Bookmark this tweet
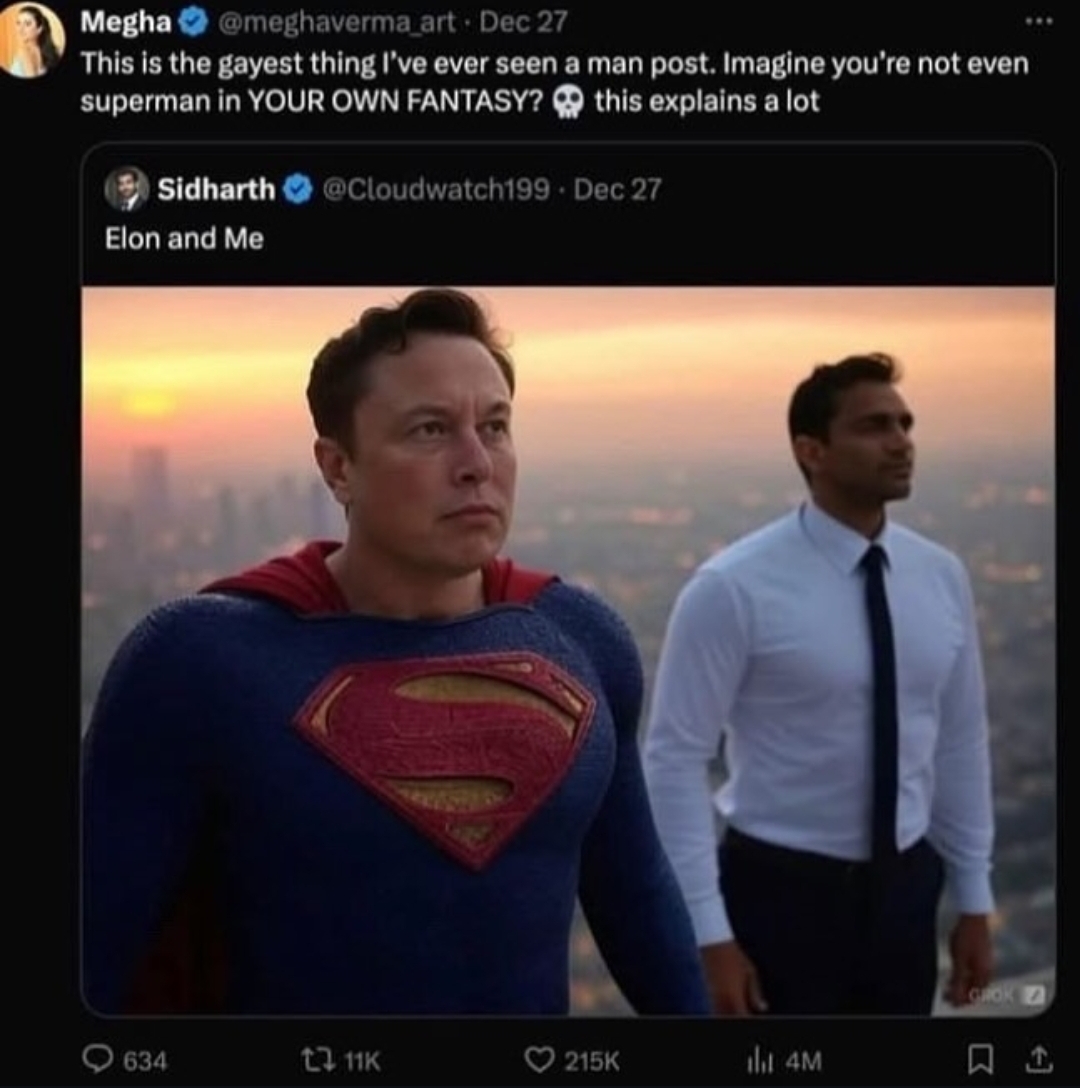The image size is (1080, 1088). (979, 1060)
